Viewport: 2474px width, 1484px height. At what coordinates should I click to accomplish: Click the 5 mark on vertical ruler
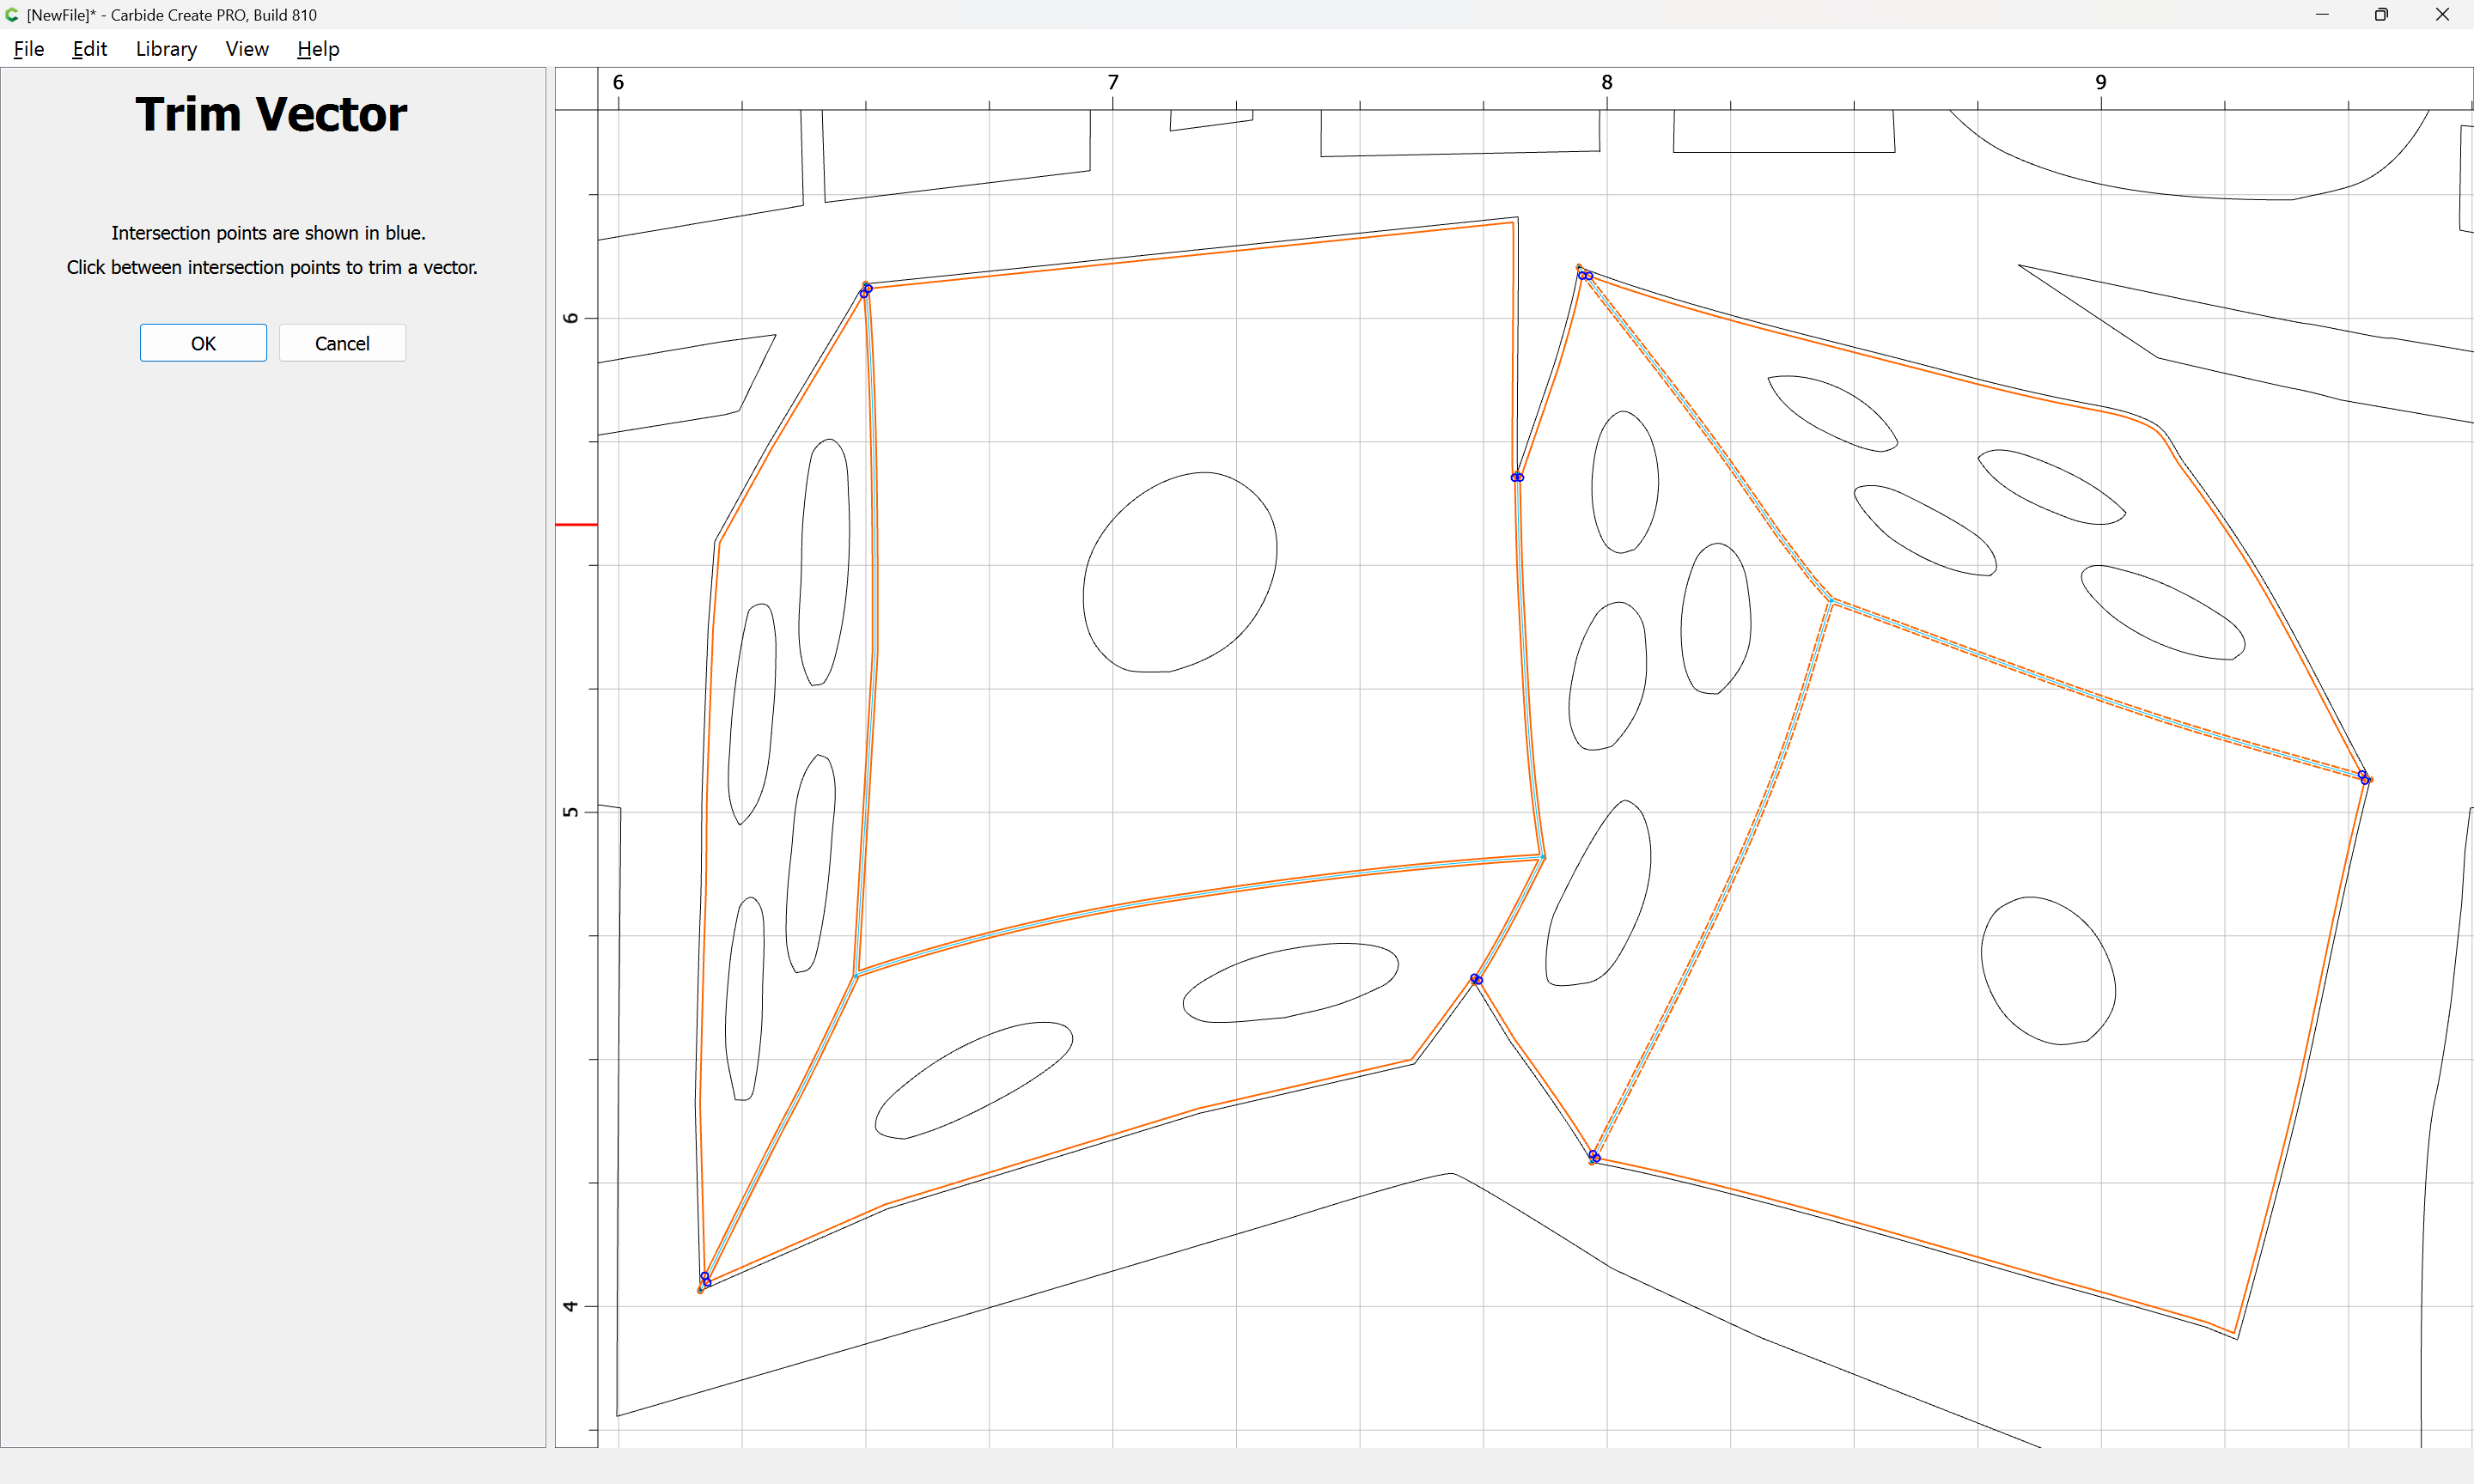tap(570, 812)
